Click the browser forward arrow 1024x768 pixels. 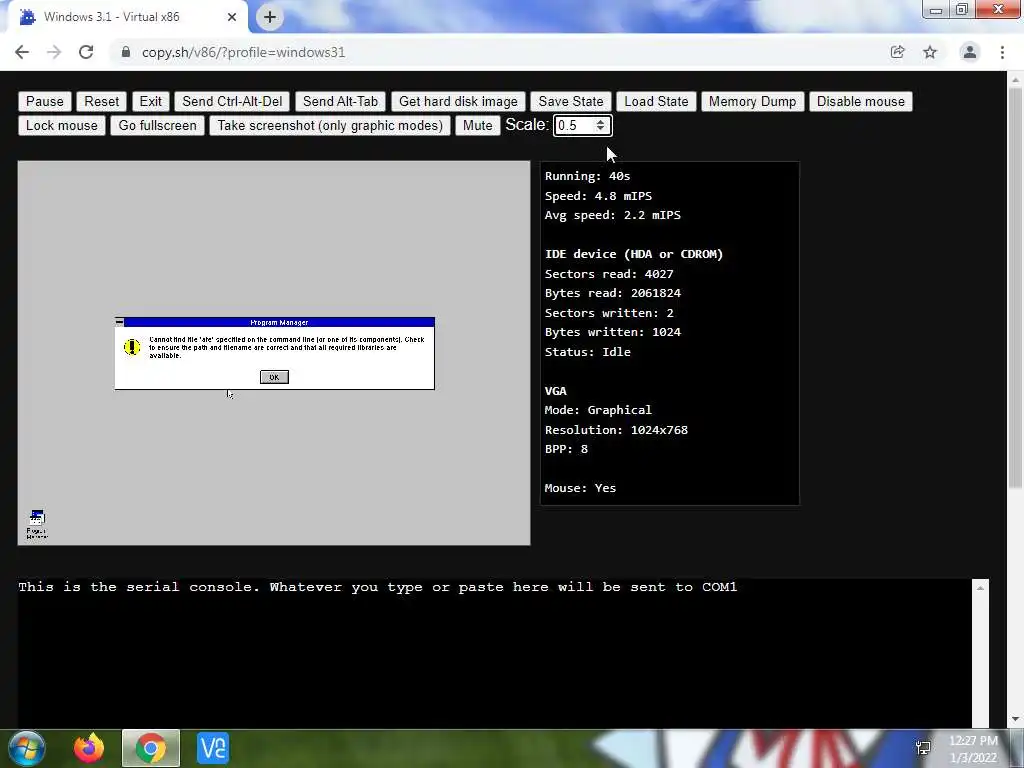click(54, 52)
